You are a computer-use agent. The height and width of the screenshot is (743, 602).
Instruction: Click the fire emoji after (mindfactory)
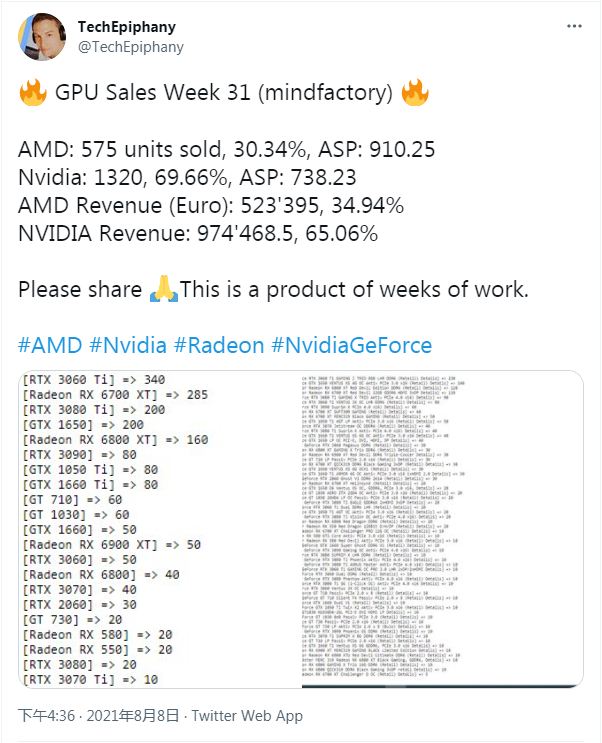coord(414,95)
